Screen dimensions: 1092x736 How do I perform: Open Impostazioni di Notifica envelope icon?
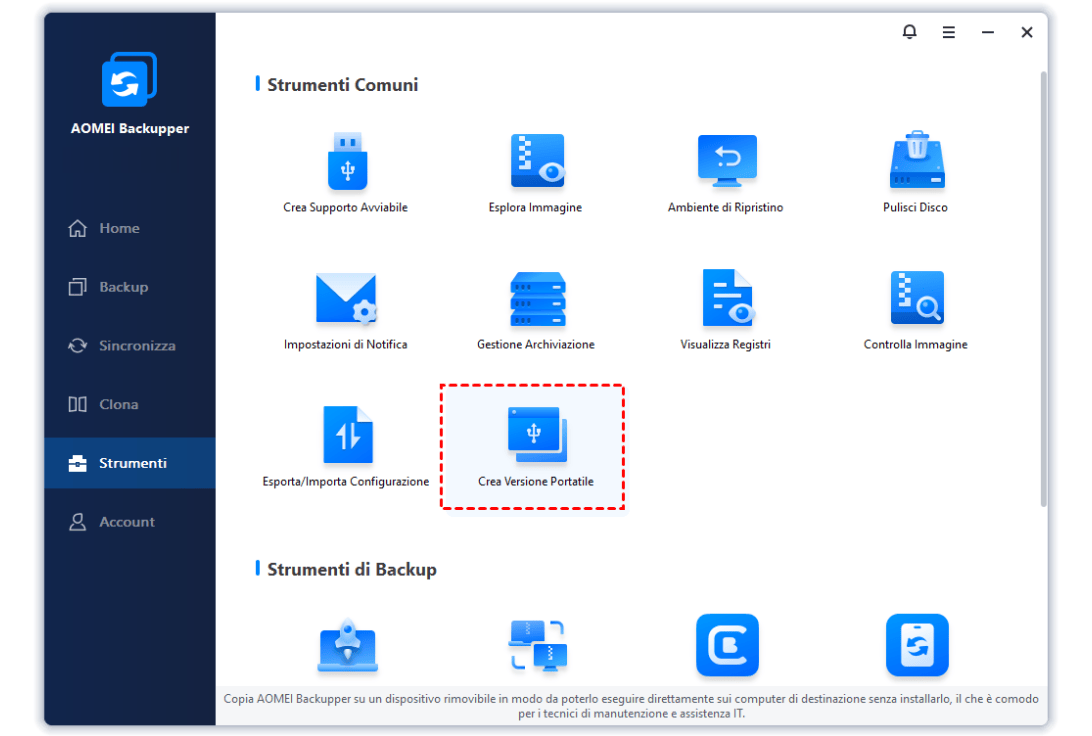(x=346, y=299)
